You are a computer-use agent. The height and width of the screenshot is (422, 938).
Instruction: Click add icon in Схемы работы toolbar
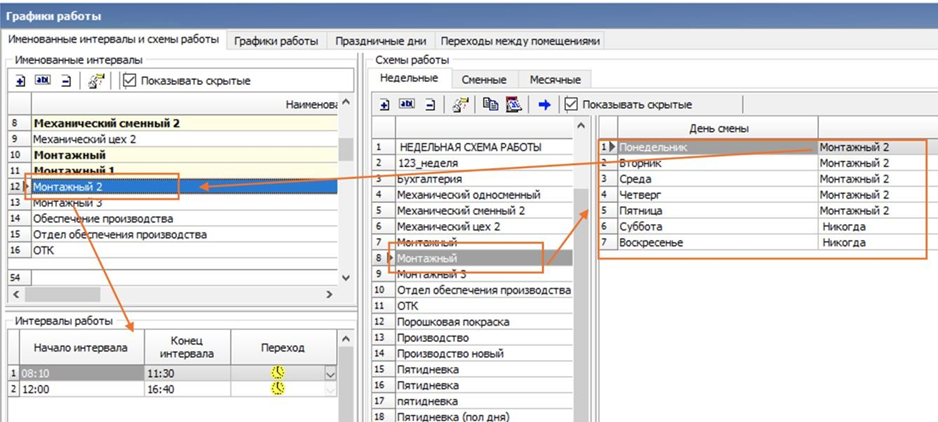[385, 104]
